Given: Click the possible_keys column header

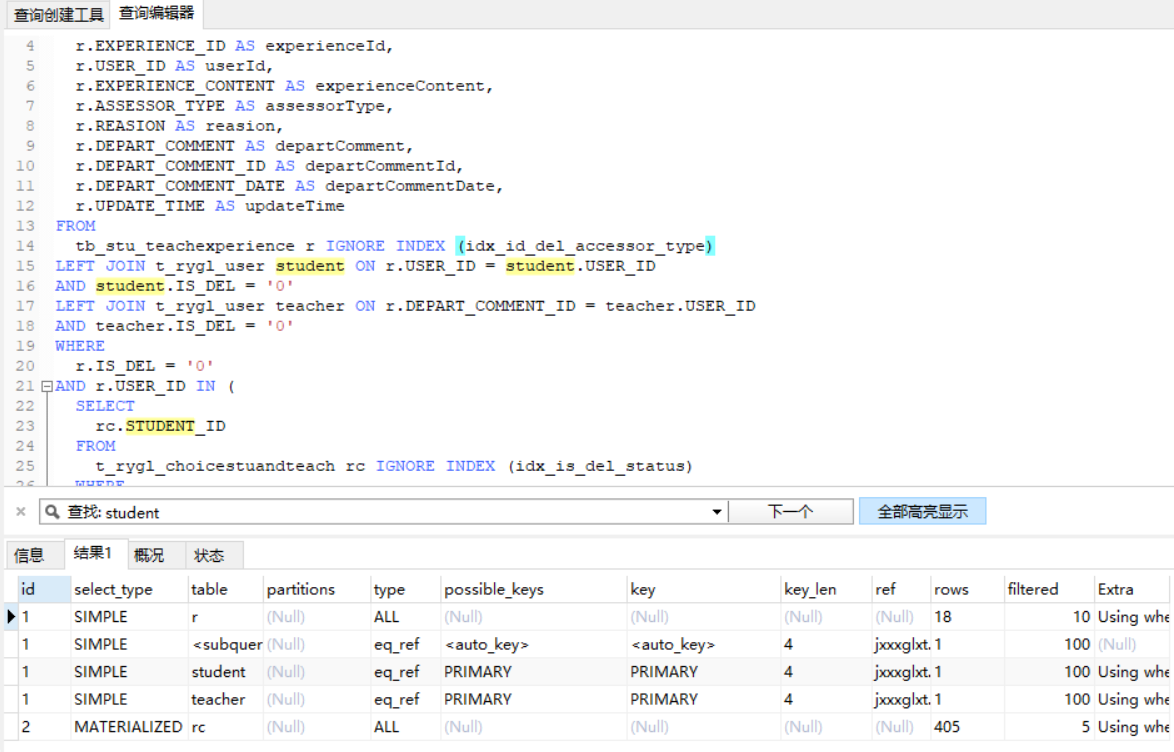Looking at the screenshot, I should 494,589.
